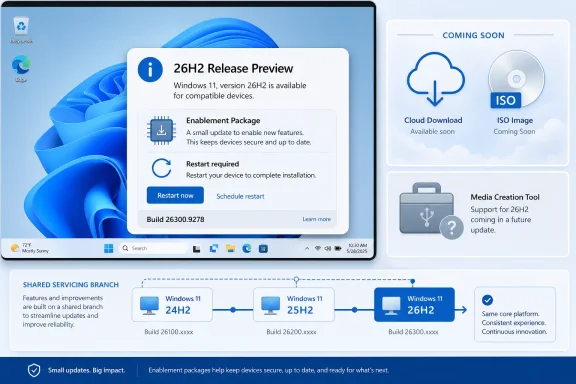Image resolution: width=576 pixels, height=384 pixels.
Task: Click the Build 26300.9278 text
Action: click(x=175, y=219)
